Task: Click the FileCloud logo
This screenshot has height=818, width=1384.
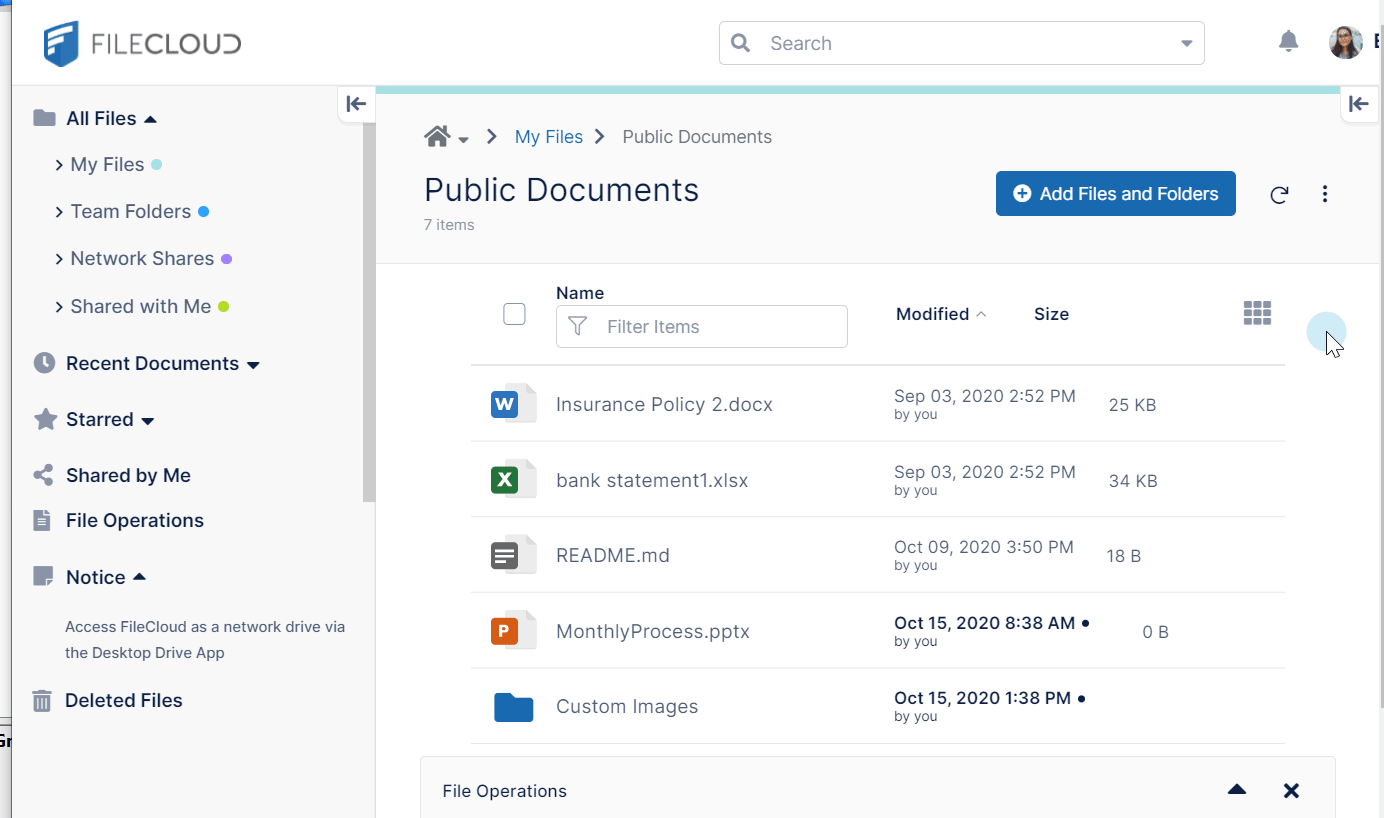Action: point(142,44)
